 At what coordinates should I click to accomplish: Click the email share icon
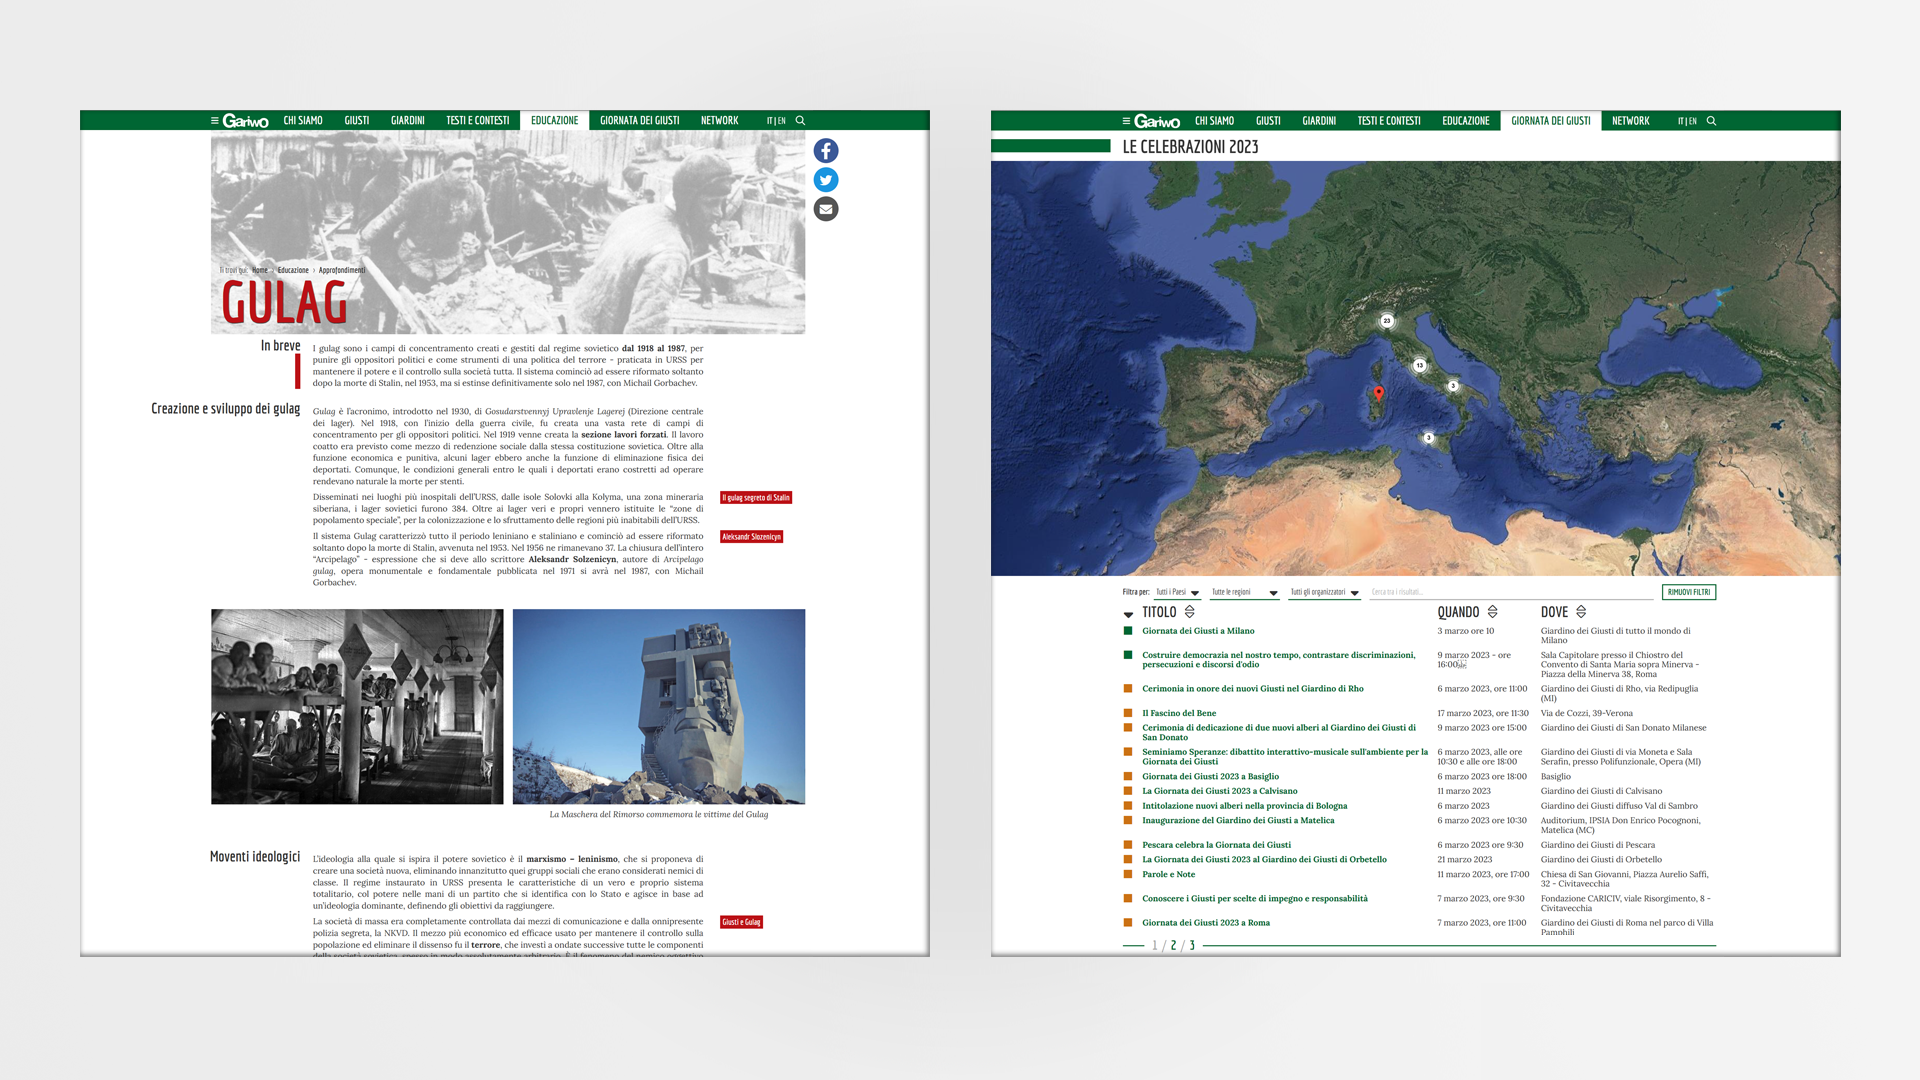coord(826,209)
